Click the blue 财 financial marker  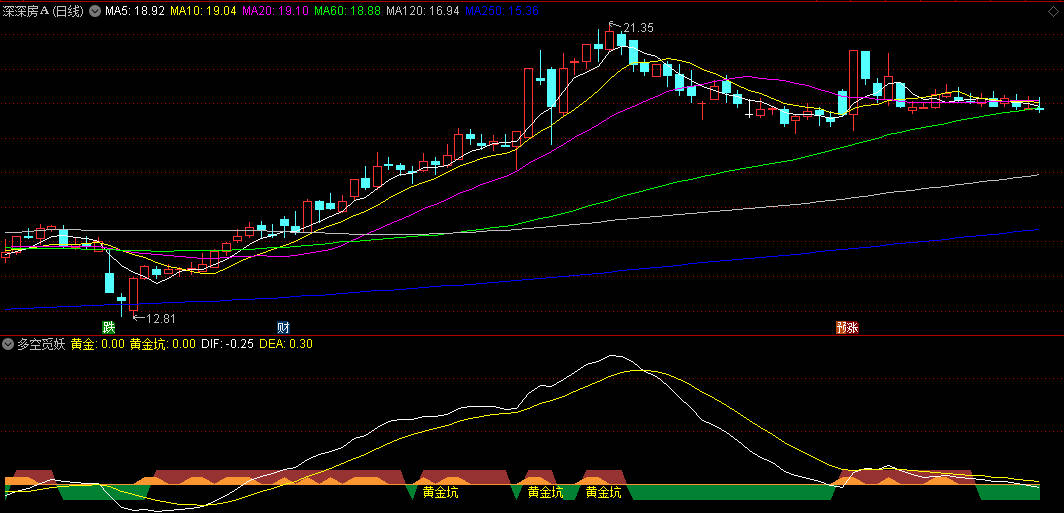(x=283, y=327)
